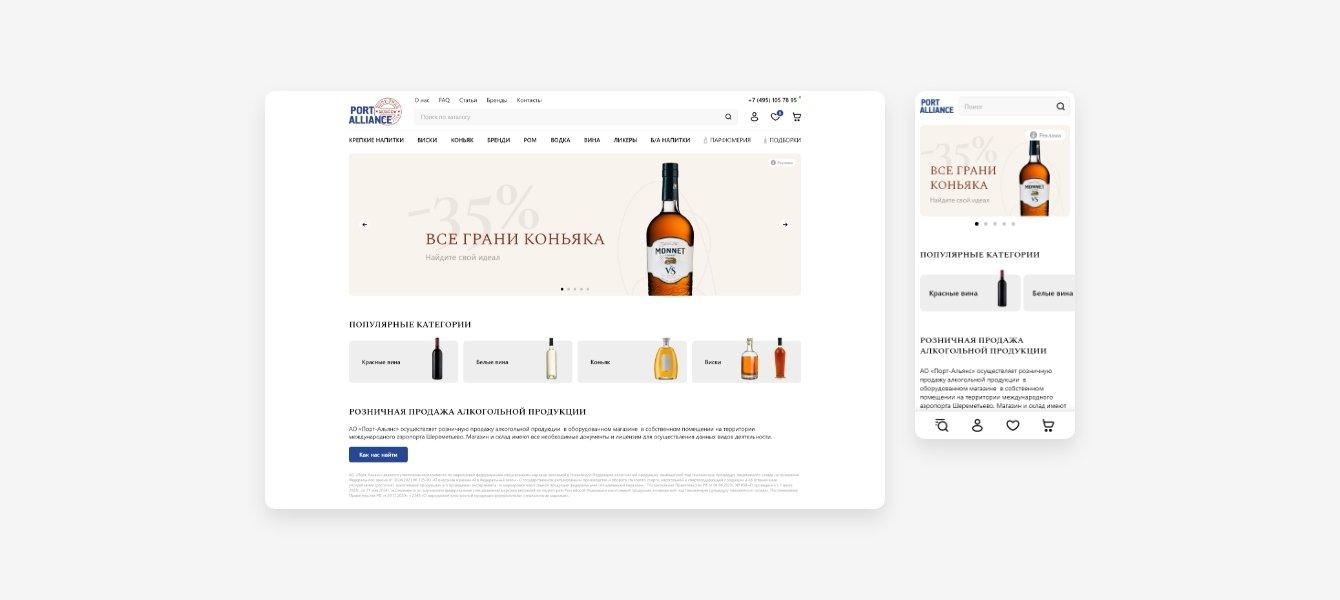Viewport: 1340px width, 600px height.
Task: Click the Port Alliance logo on desktop site
Action: point(375,112)
